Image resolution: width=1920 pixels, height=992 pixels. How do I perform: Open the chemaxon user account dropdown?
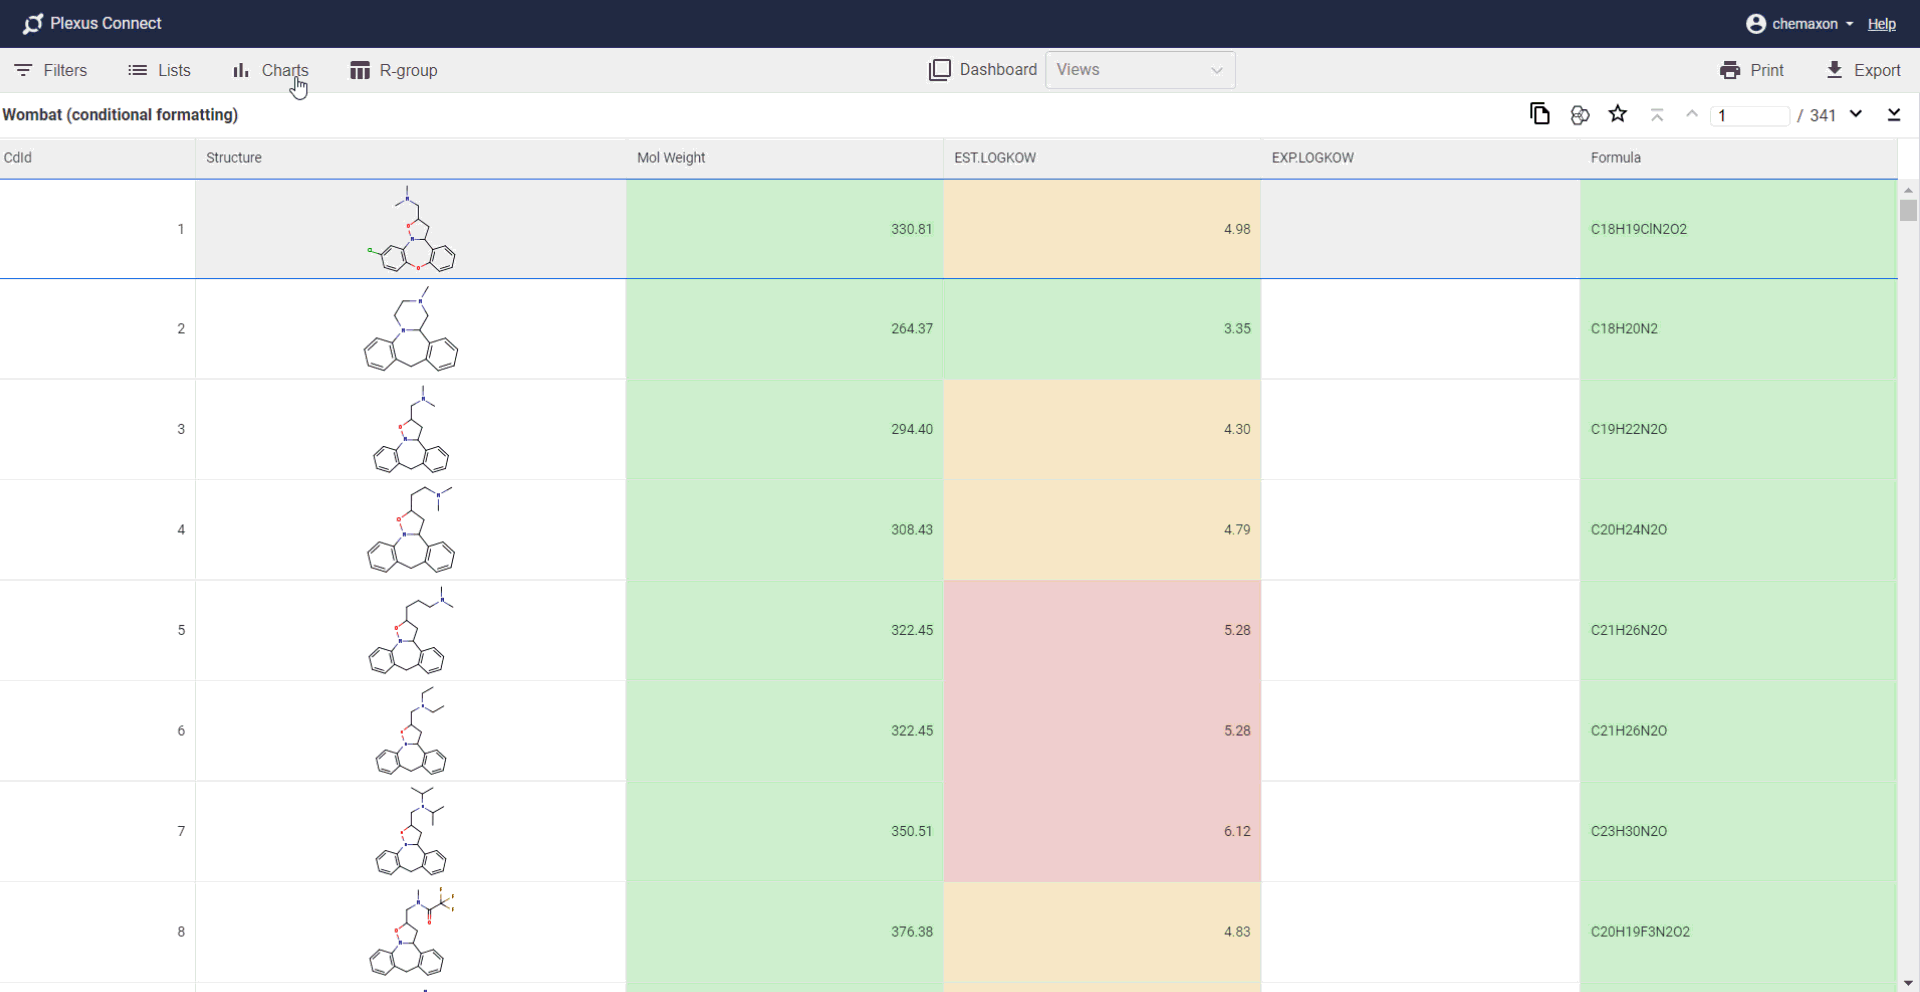click(x=1799, y=24)
